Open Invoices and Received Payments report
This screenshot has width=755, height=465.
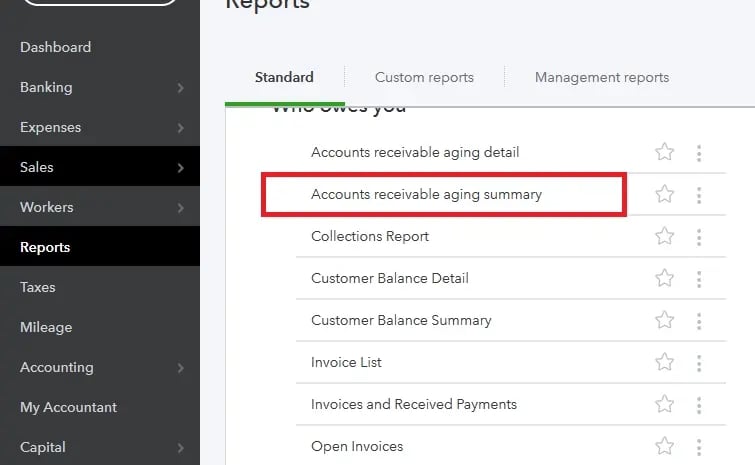coord(414,404)
